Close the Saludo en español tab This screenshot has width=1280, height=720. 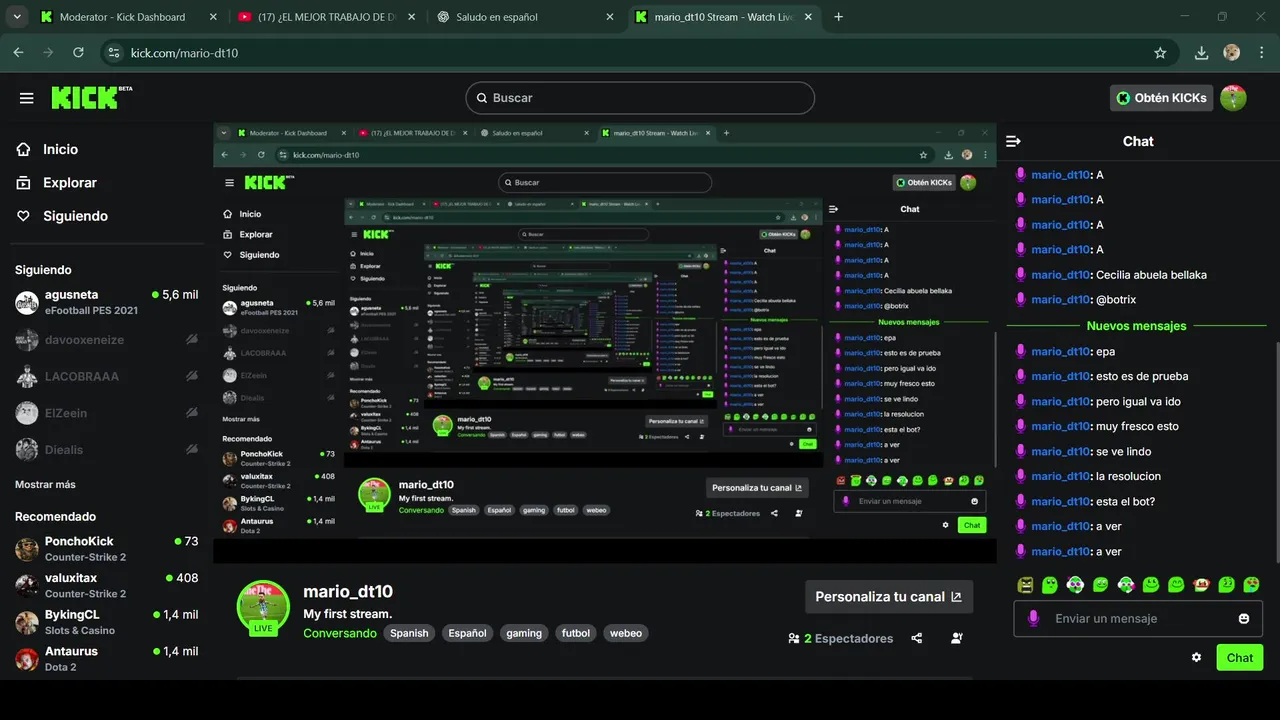(x=610, y=17)
